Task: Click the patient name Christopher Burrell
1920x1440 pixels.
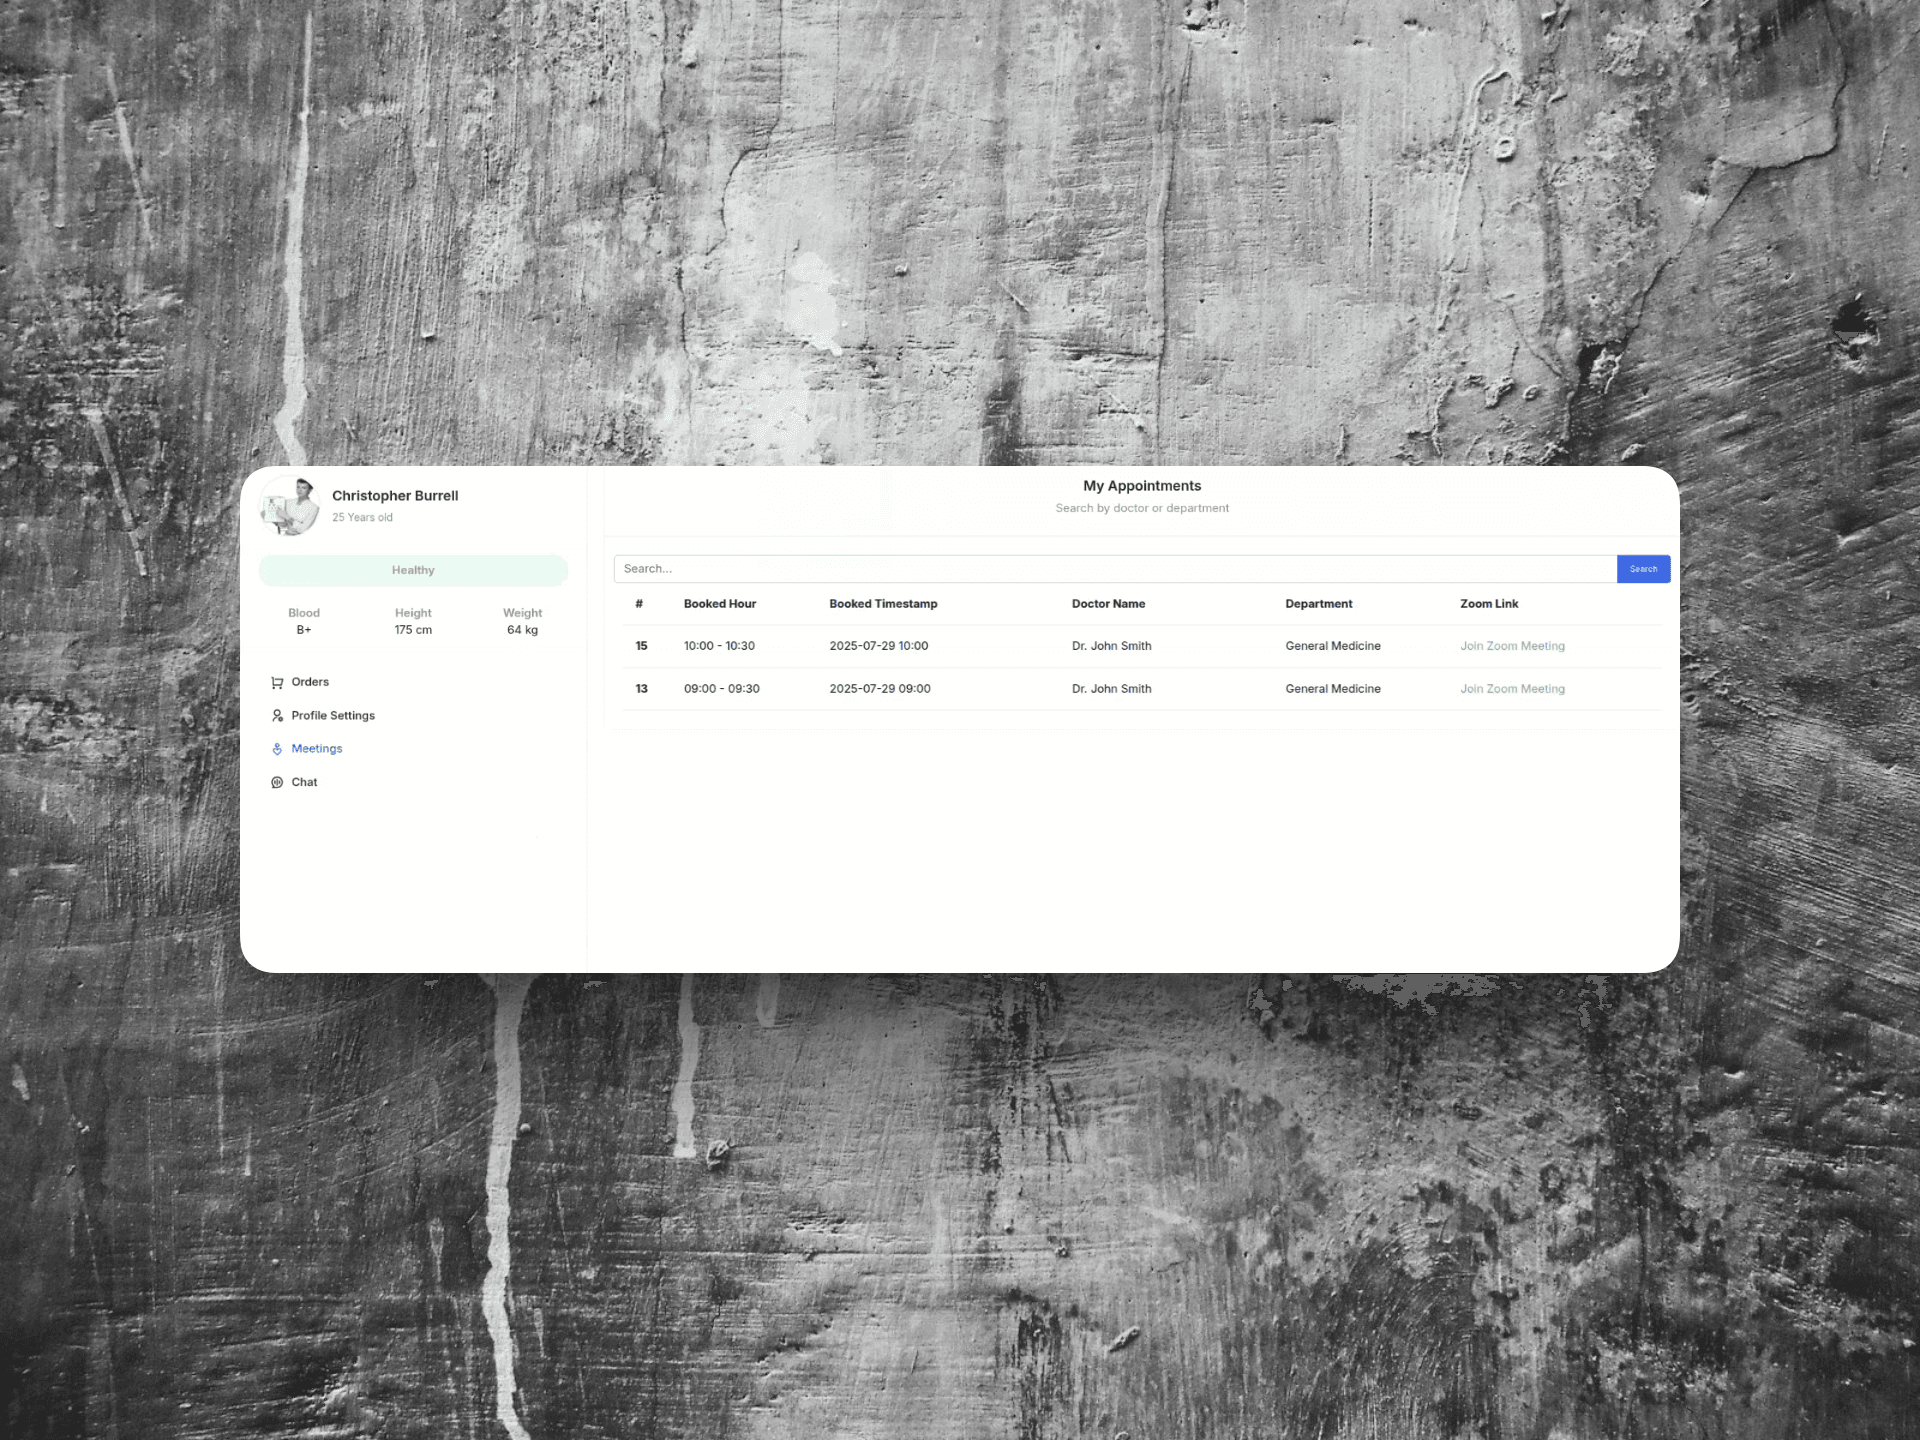Action: 395,495
